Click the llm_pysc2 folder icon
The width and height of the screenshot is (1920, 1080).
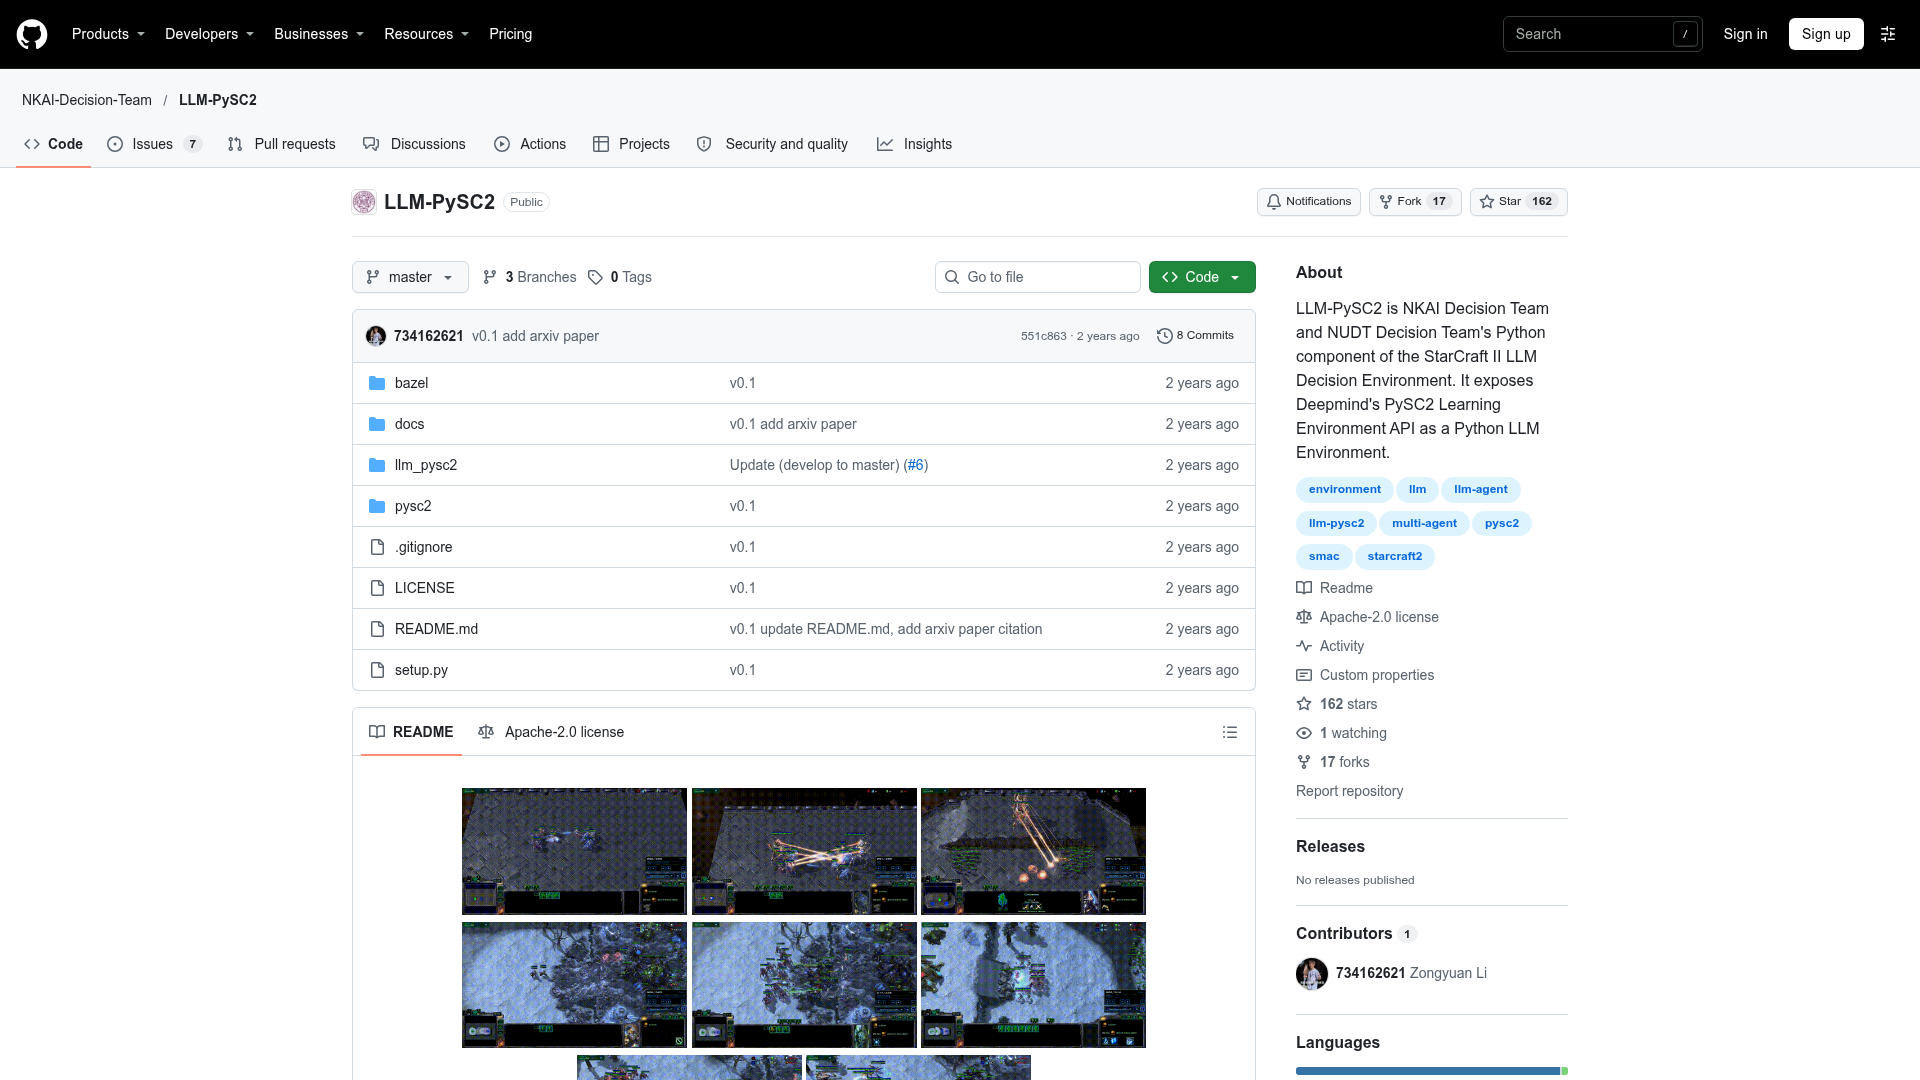tap(377, 465)
